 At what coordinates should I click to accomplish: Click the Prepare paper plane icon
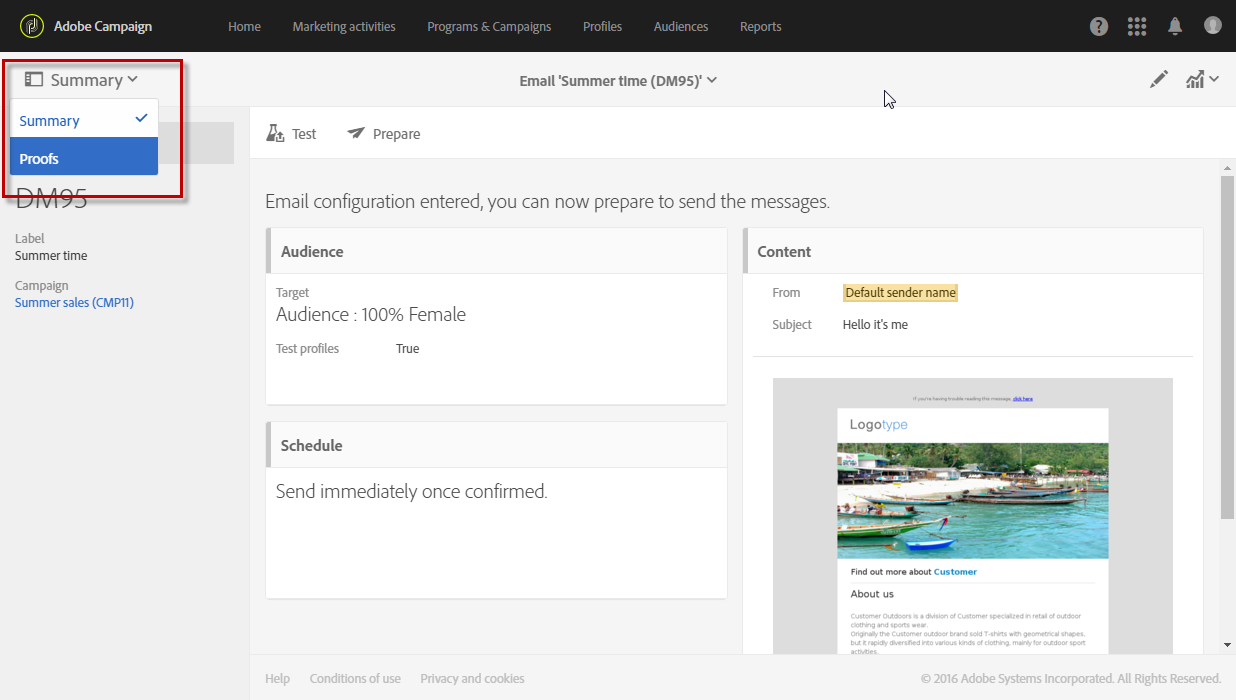pos(356,134)
